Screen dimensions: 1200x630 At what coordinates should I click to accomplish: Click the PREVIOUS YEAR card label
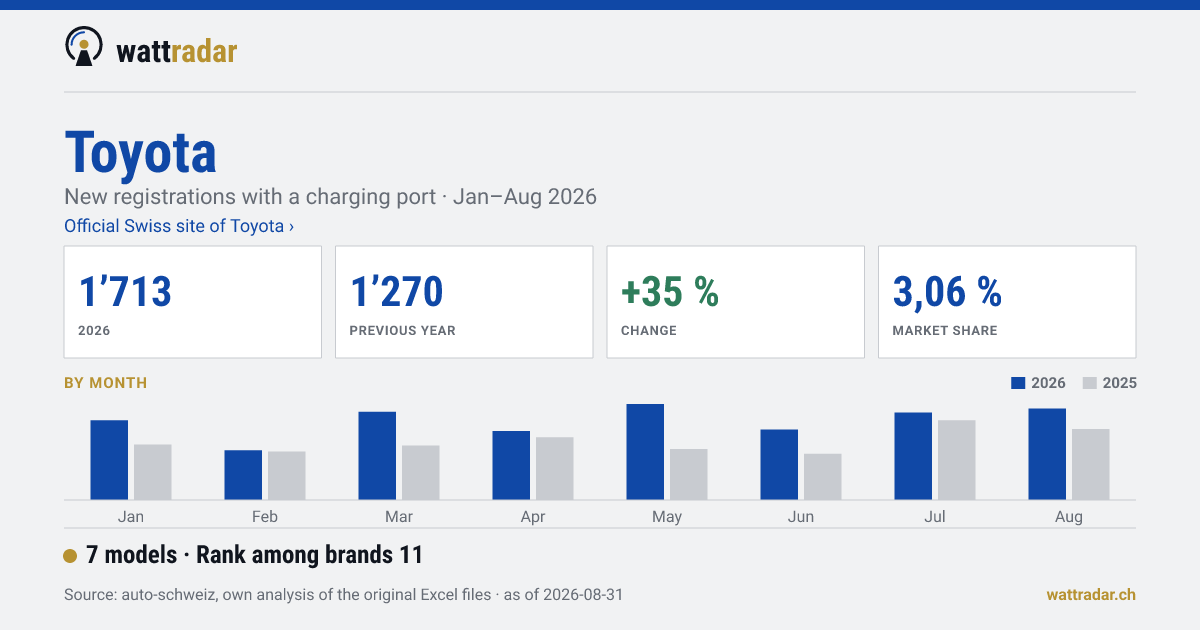[x=402, y=331]
